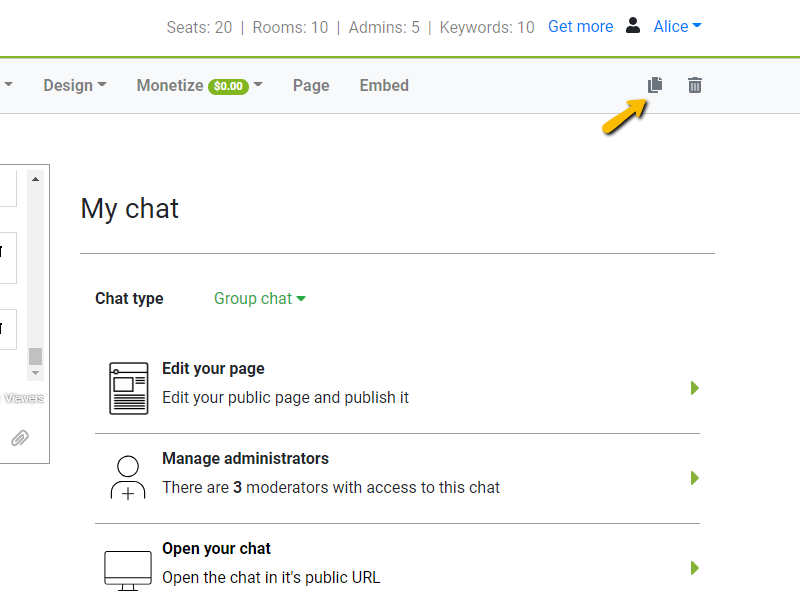Click the chat preview scrollbar up arrow
800x600 pixels.
pos(36,179)
